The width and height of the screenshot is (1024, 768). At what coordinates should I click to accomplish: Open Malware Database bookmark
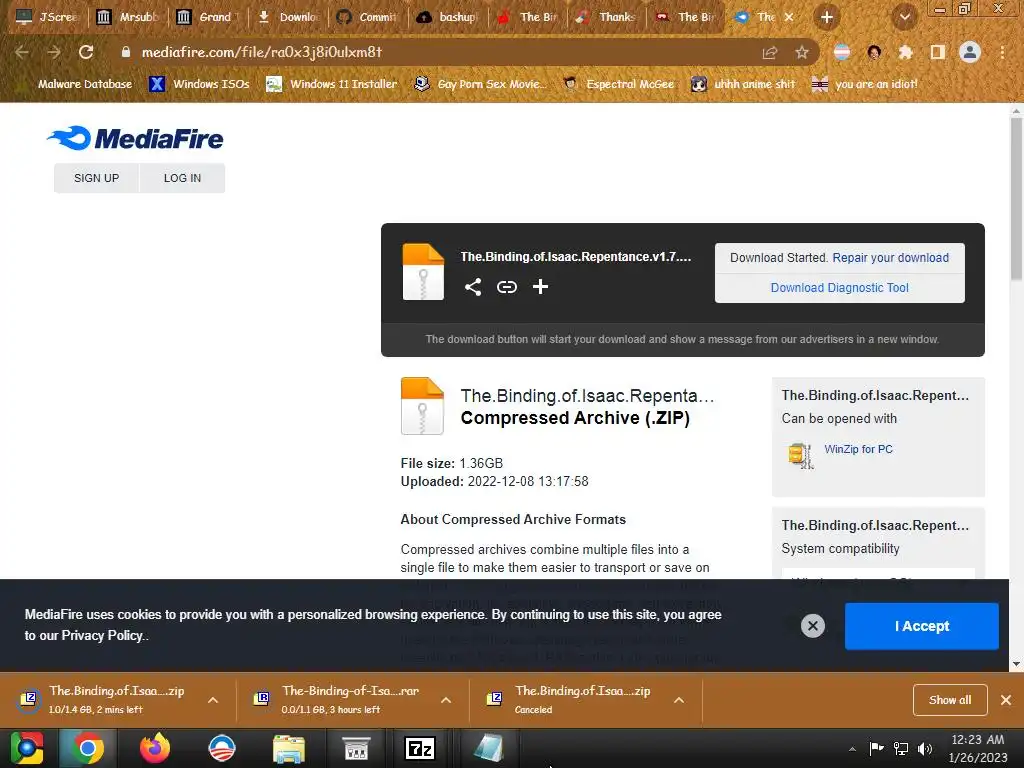click(84, 84)
